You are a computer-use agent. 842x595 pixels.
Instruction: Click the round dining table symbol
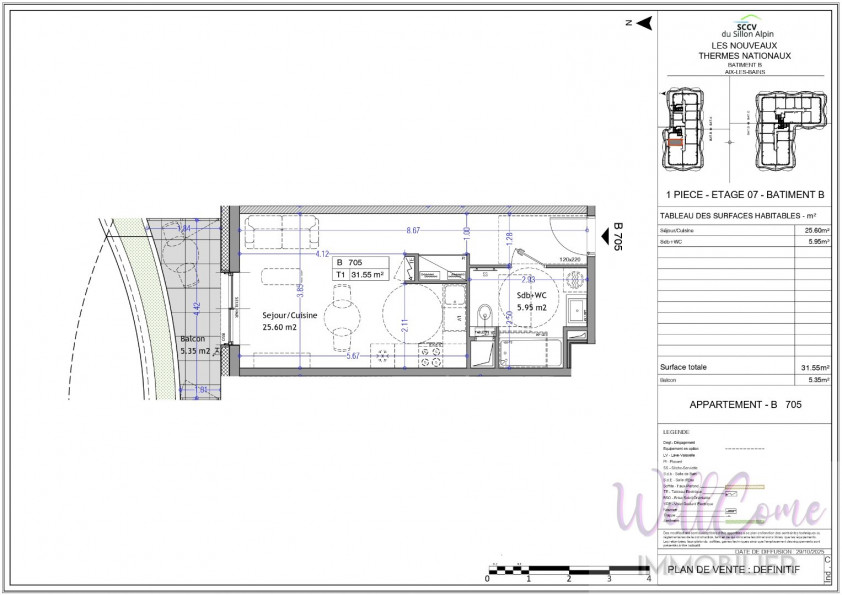[344, 319]
